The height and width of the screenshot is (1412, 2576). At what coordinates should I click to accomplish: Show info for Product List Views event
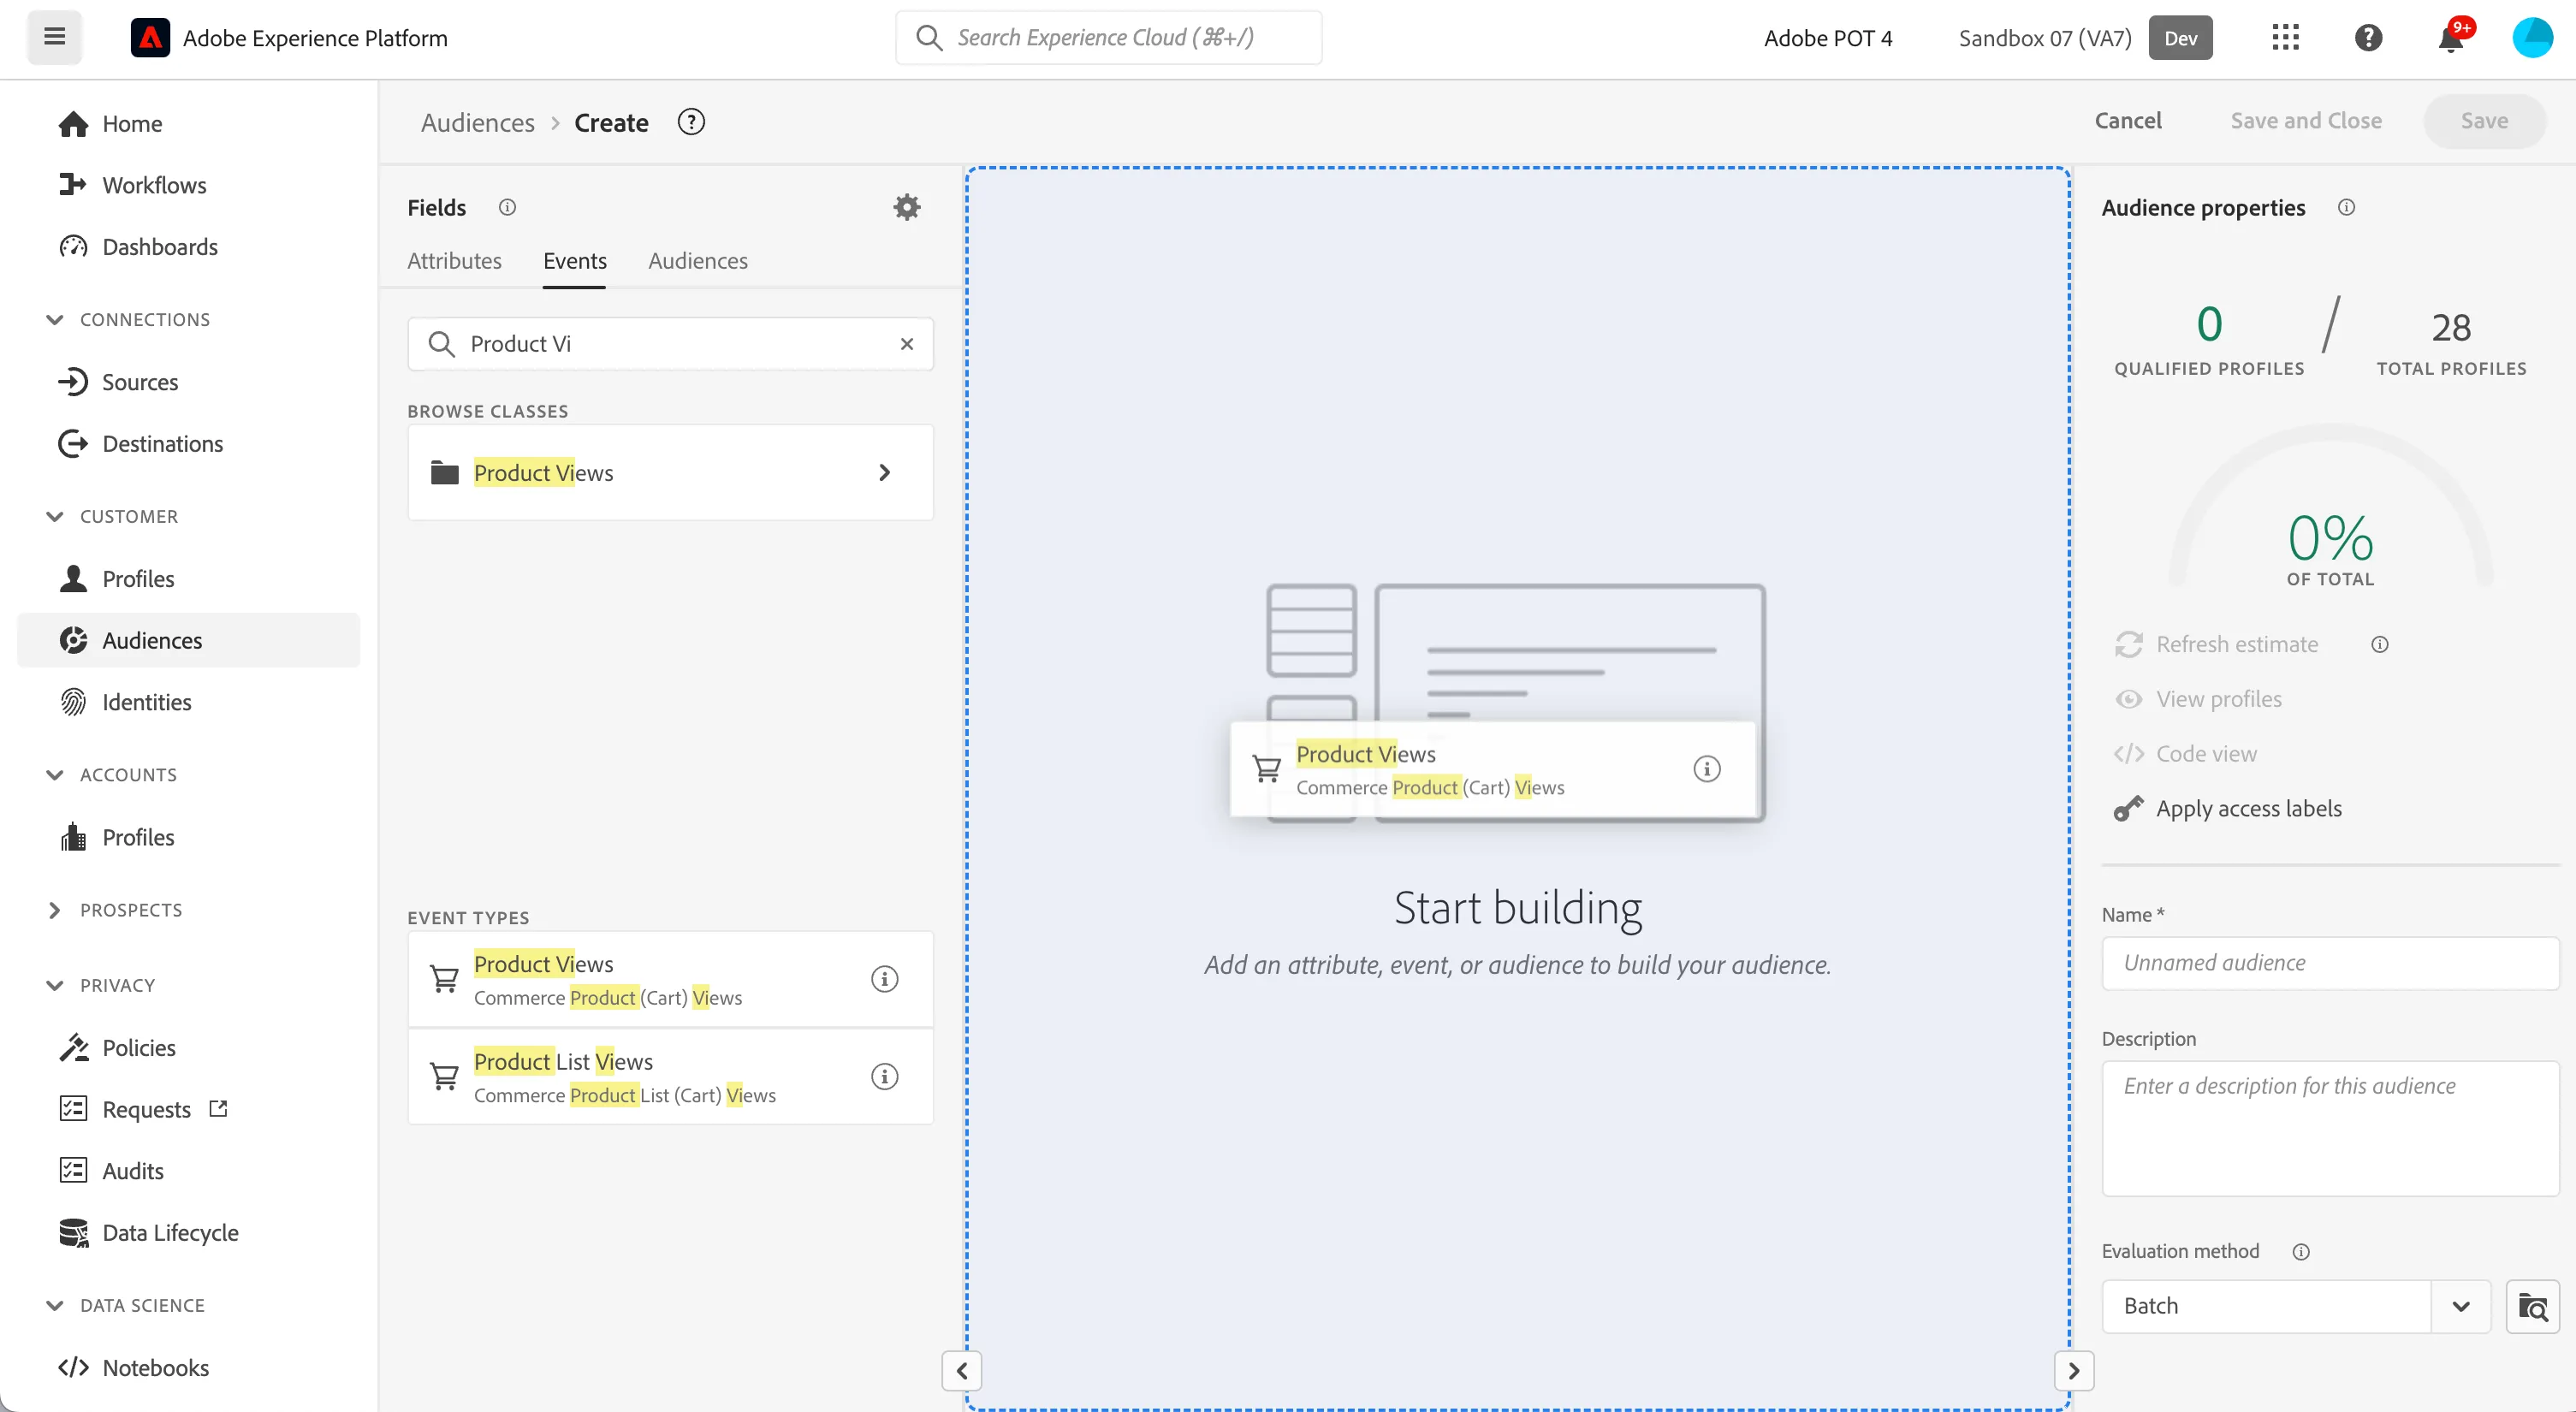[x=884, y=1076]
